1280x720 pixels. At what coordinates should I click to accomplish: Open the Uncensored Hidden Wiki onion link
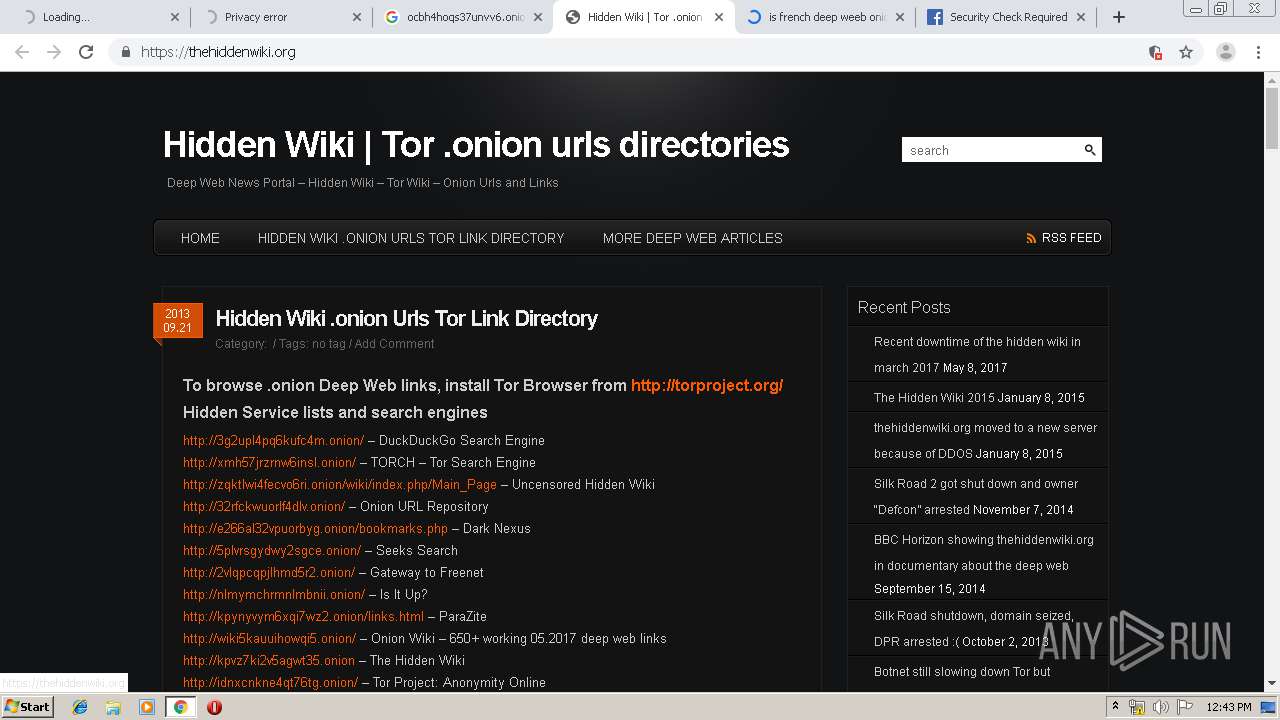[x=340, y=484]
